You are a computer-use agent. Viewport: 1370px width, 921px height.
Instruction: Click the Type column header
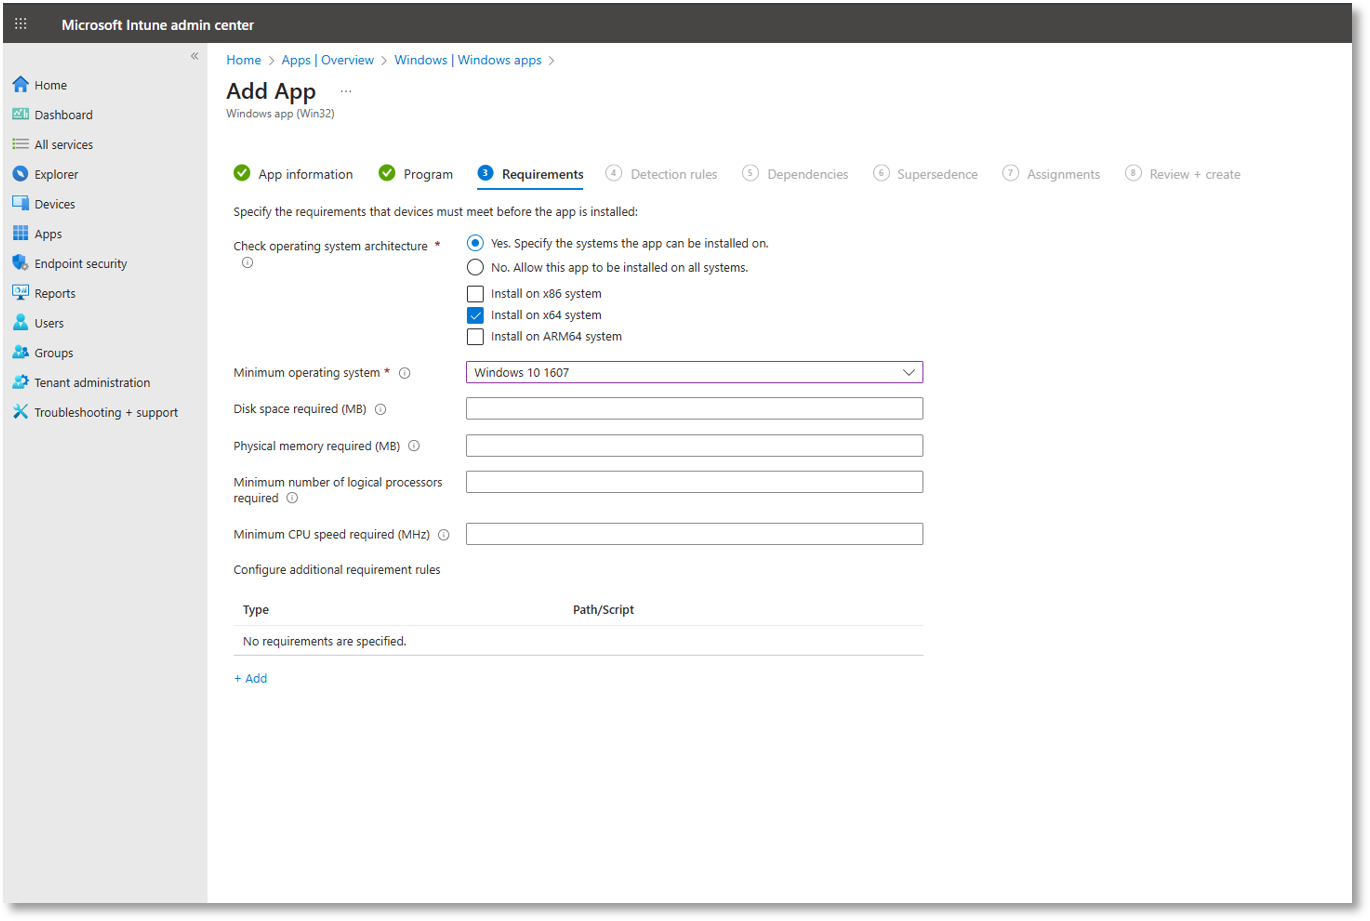[x=256, y=610]
